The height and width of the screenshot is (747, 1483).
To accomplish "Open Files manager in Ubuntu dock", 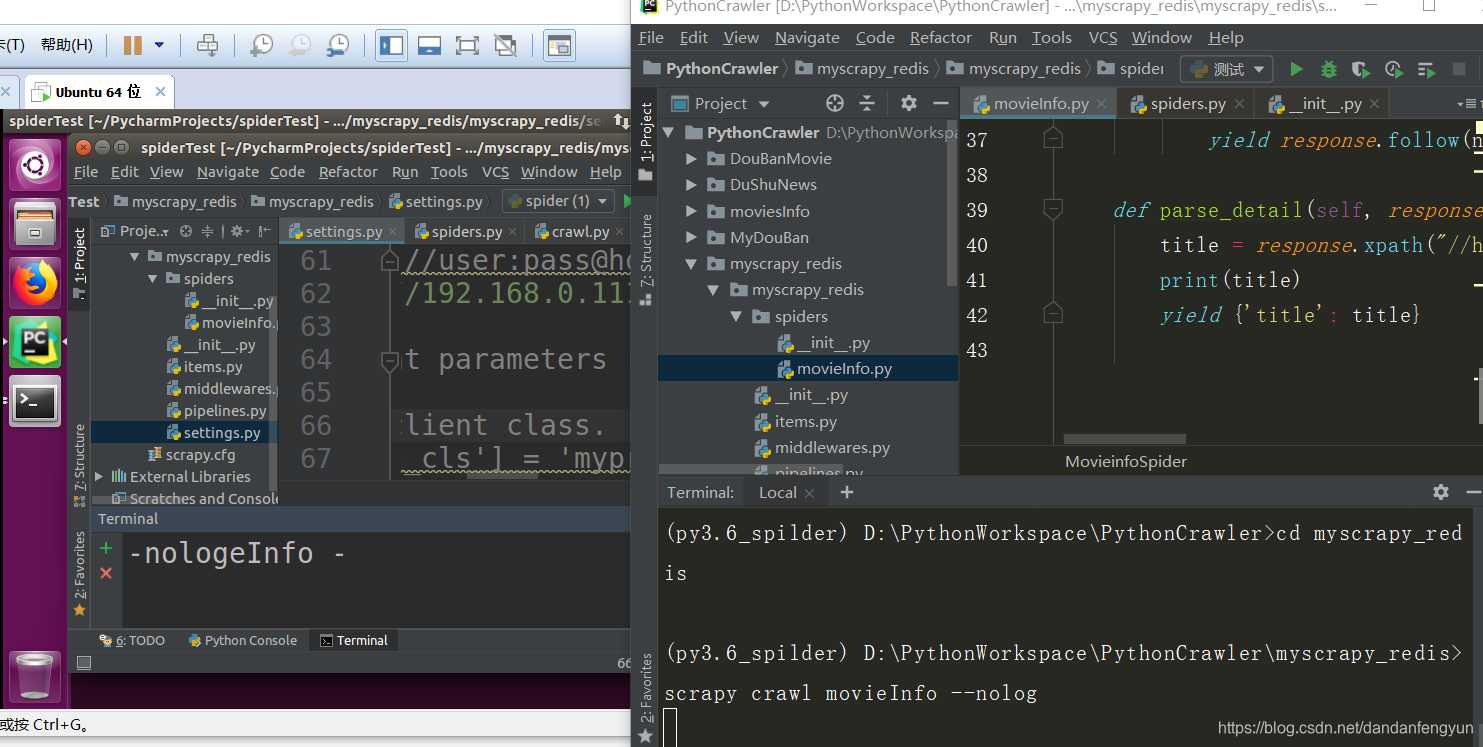I will tap(35, 224).
